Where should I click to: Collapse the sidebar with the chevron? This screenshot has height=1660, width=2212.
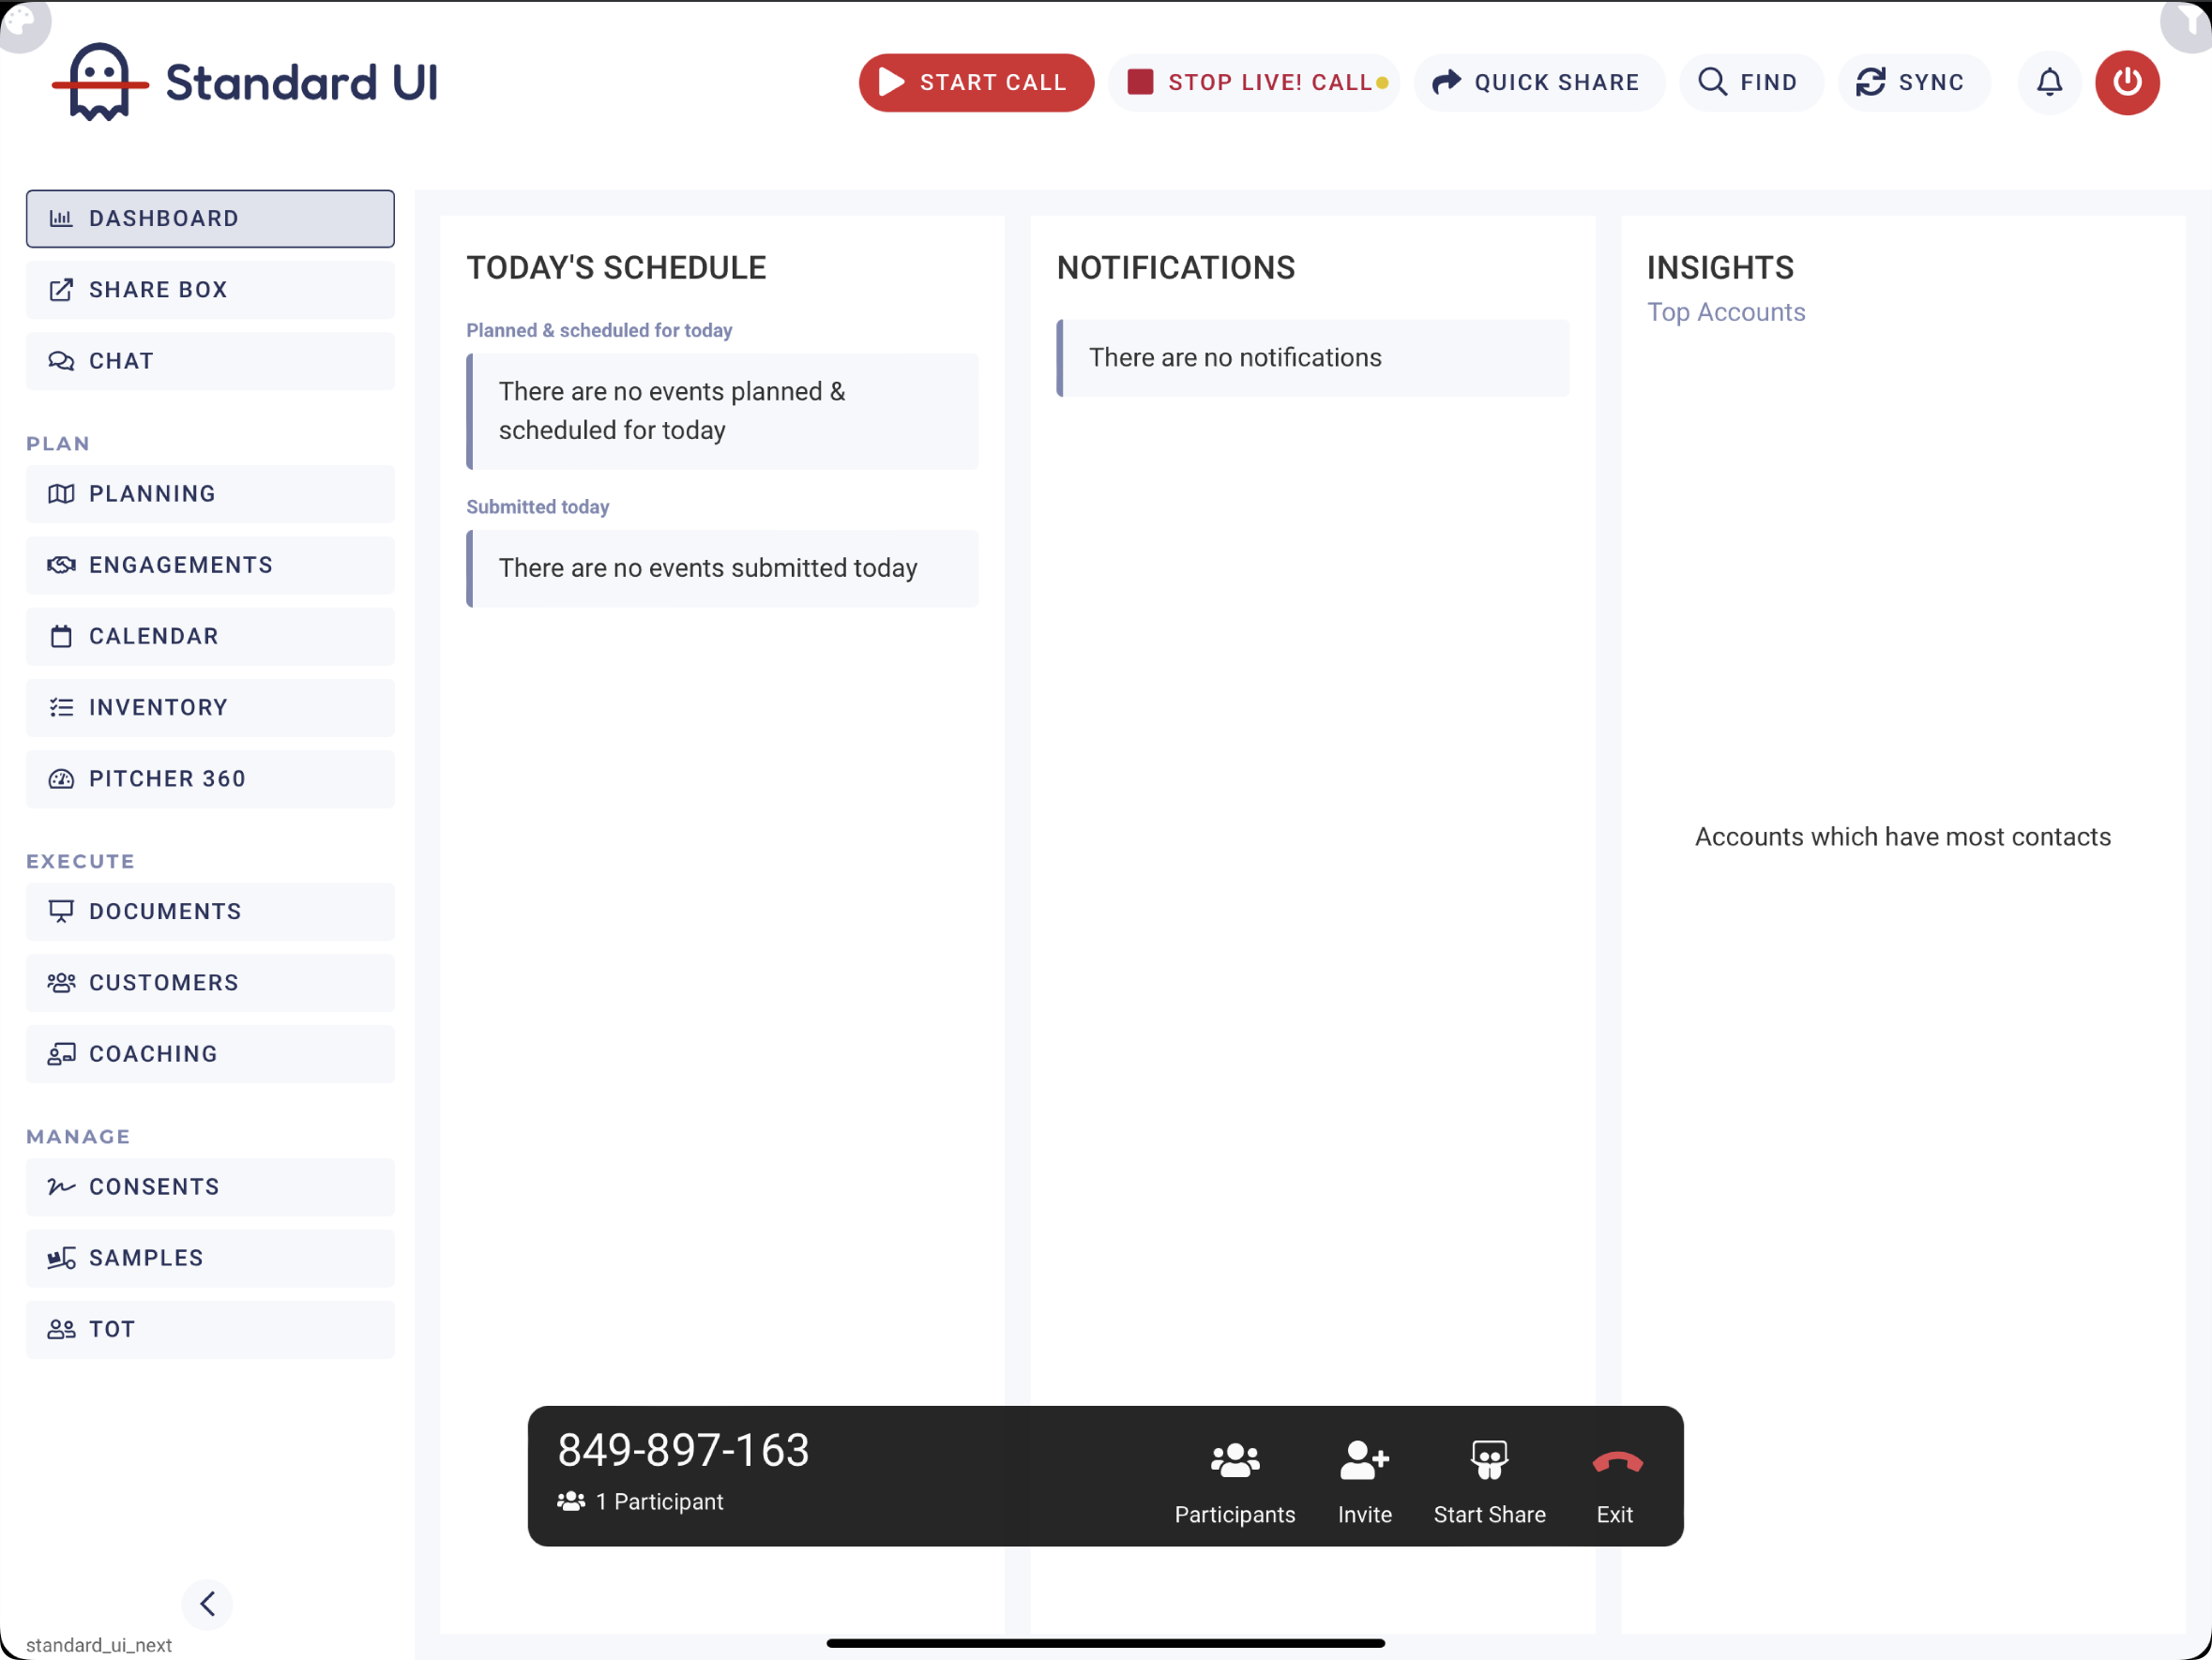[207, 1603]
